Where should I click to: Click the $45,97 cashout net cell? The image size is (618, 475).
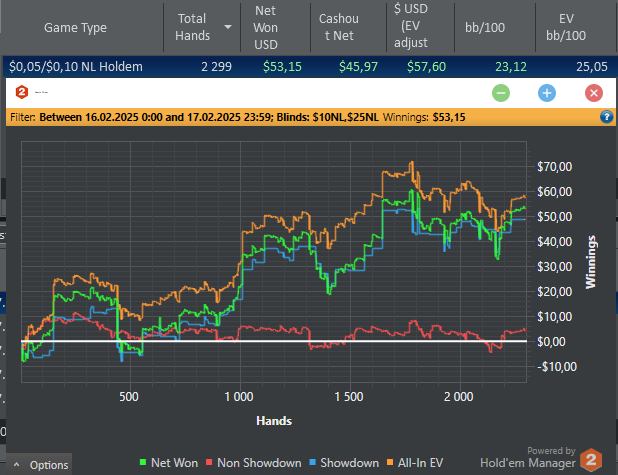click(358, 67)
